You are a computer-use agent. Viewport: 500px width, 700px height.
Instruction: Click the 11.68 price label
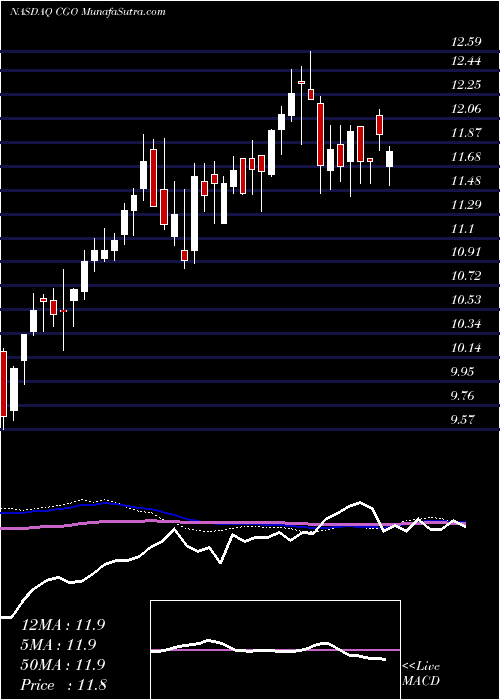point(466,157)
